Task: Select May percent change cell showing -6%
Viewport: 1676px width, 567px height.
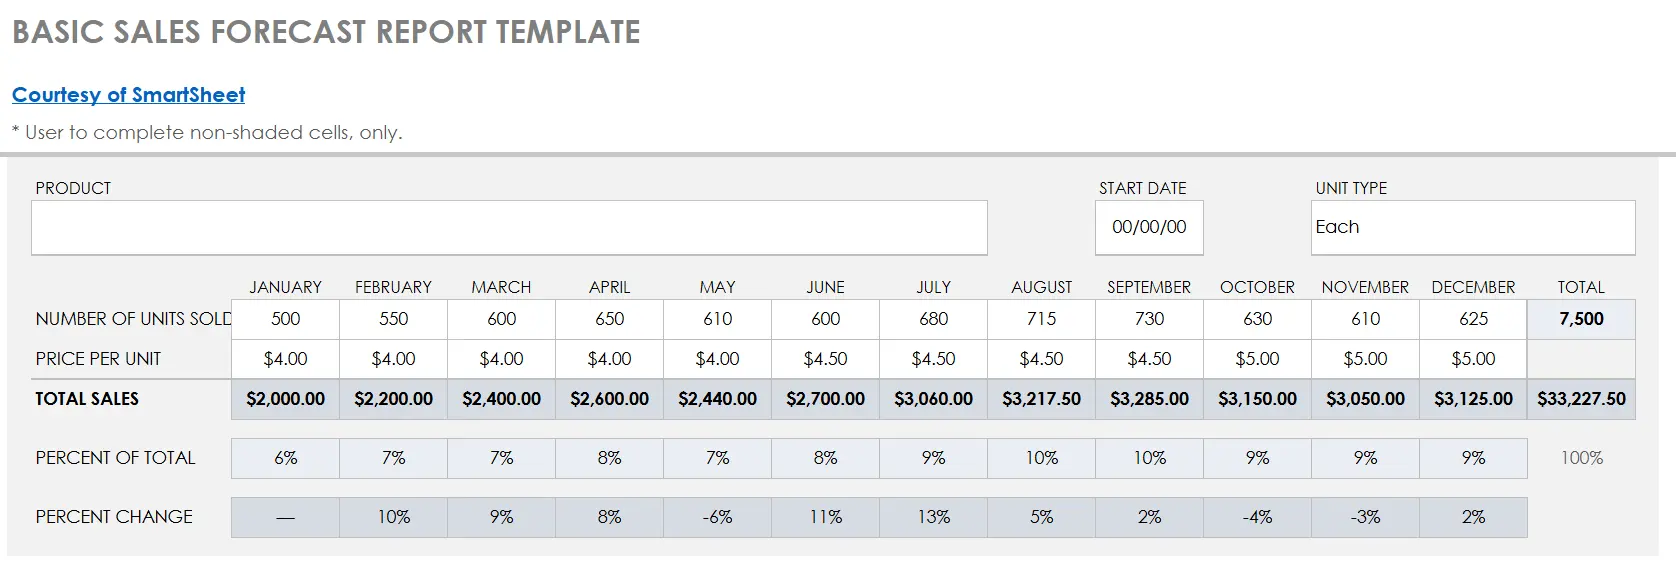Action: pos(717,517)
